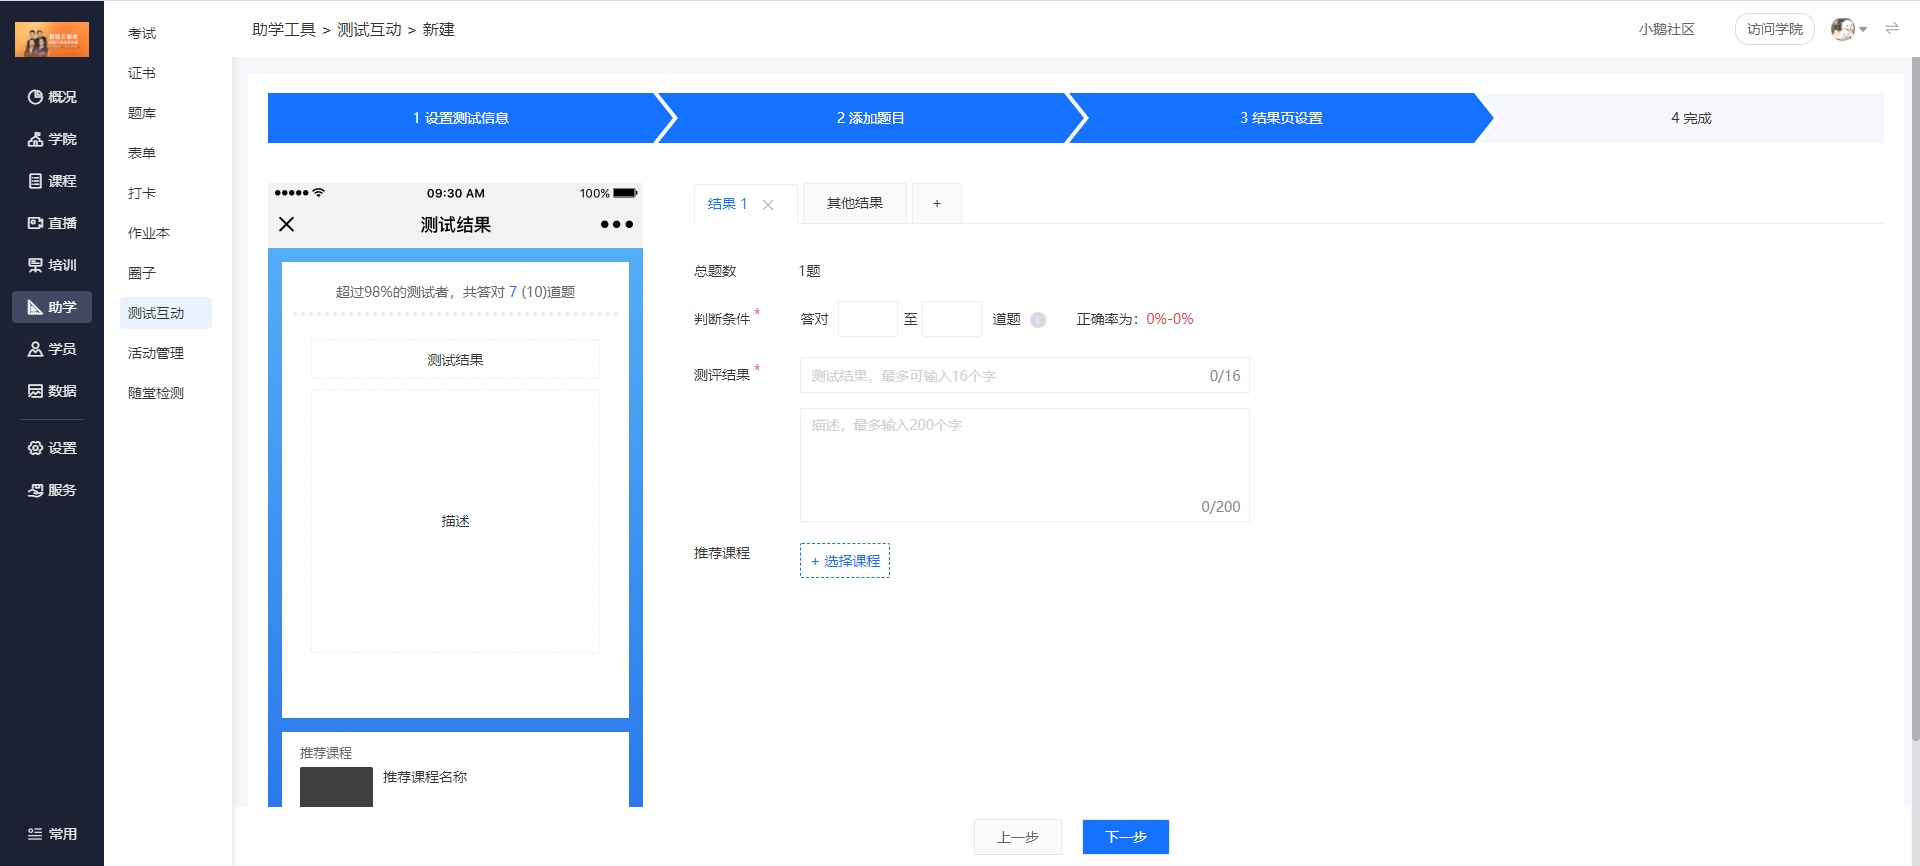This screenshot has height=866, width=1920.
Task: Switch to the 其他结果 tab
Action: pyautogui.click(x=854, y=204)
